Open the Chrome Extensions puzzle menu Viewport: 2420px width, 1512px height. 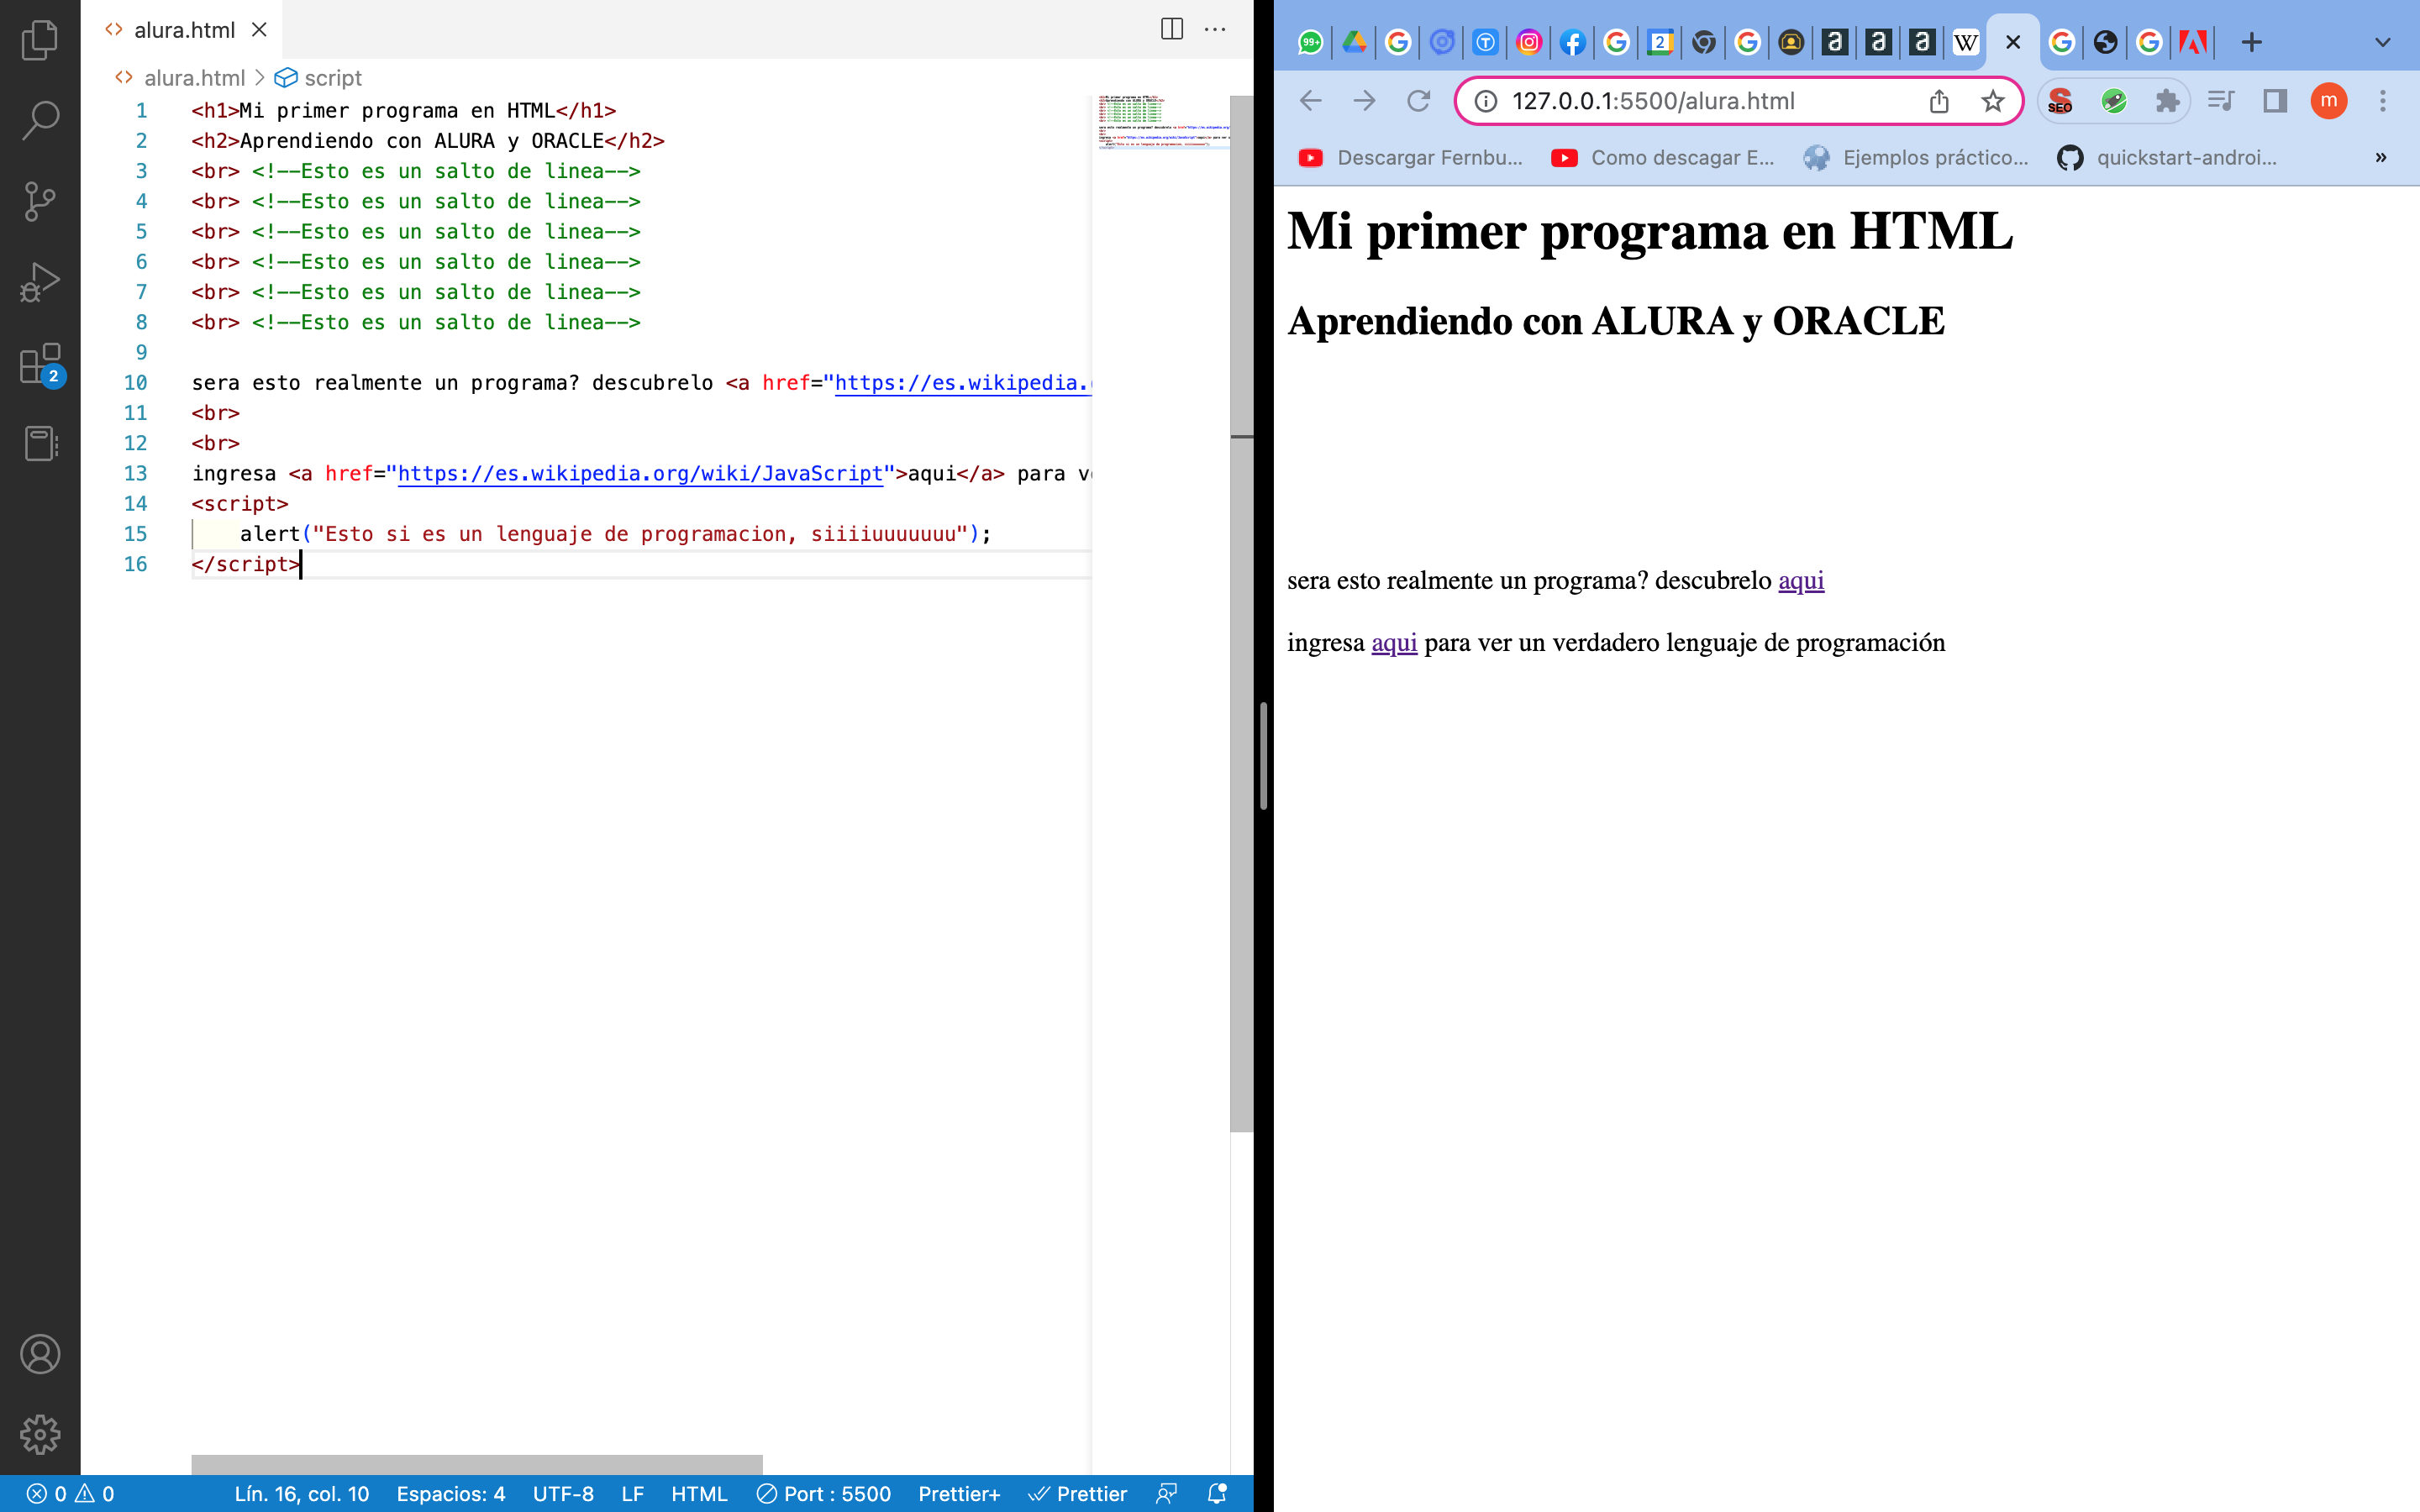[x=2167, y=101]
